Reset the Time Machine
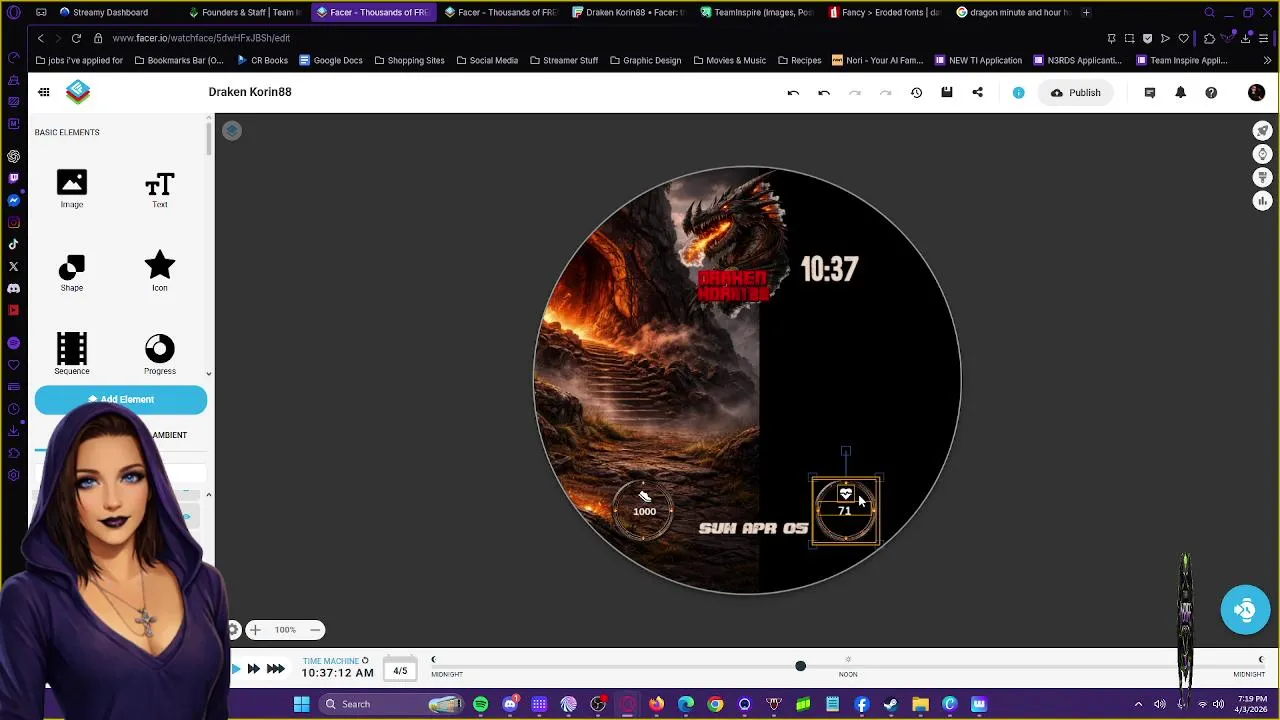The height and width of the screenshot is (720, 1280). (365, 661)
